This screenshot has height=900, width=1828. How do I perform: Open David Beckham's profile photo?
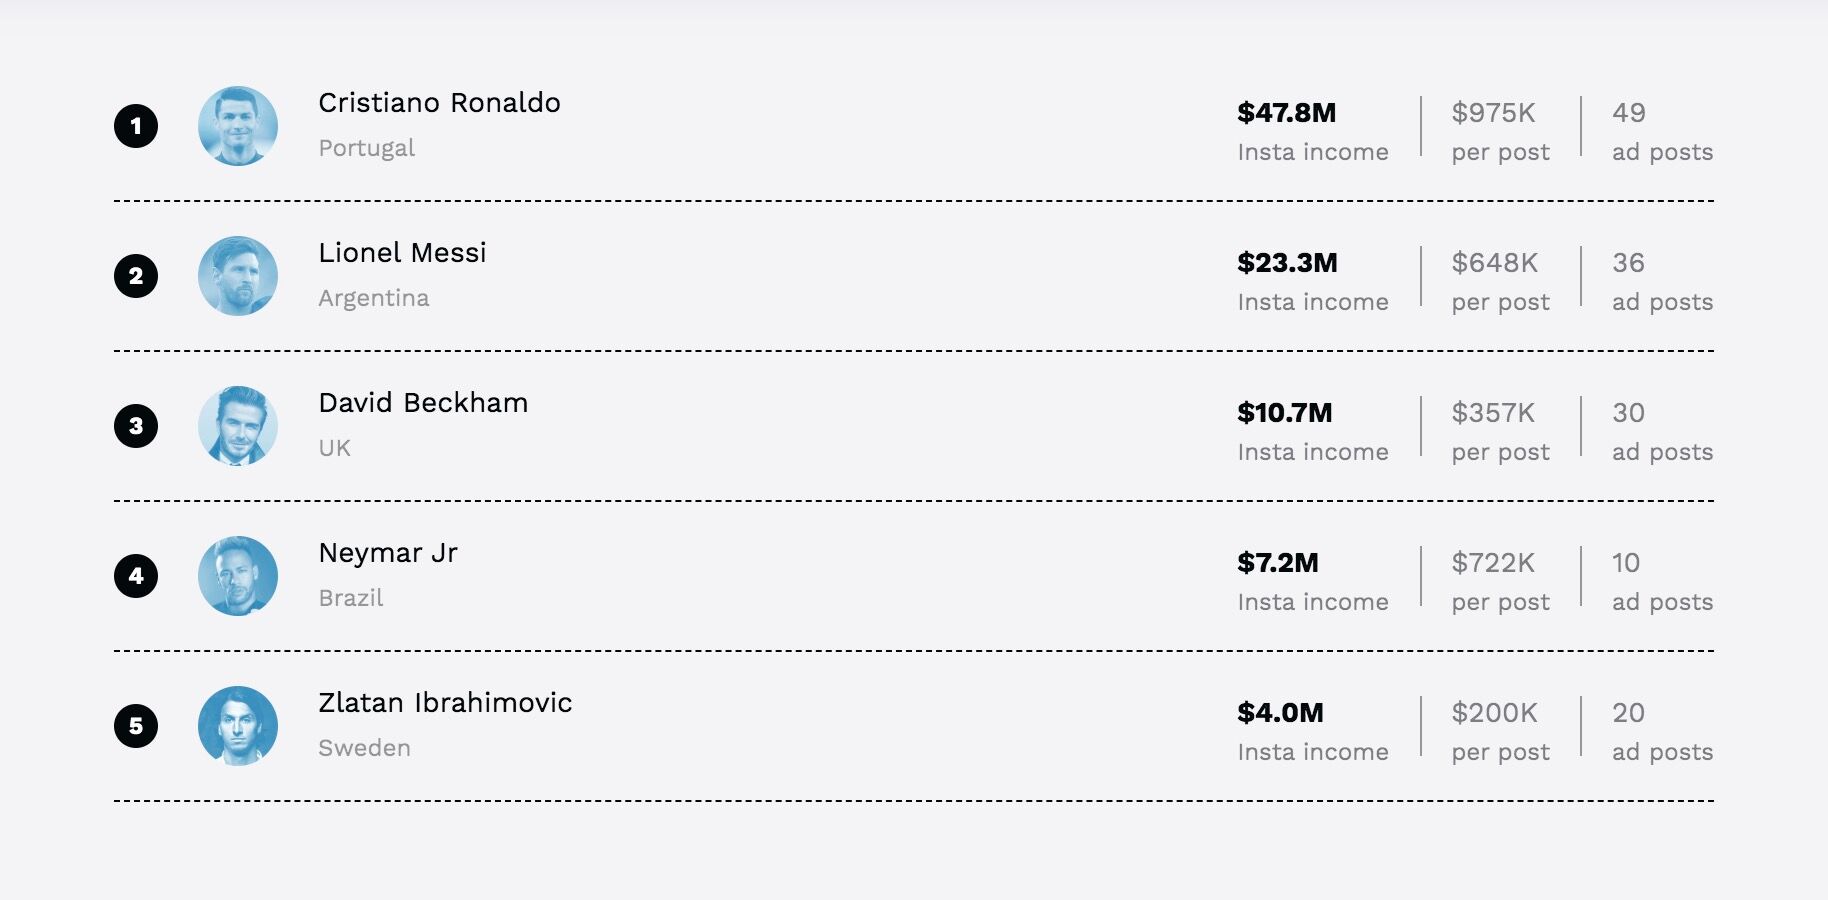[x=238, y=426]
